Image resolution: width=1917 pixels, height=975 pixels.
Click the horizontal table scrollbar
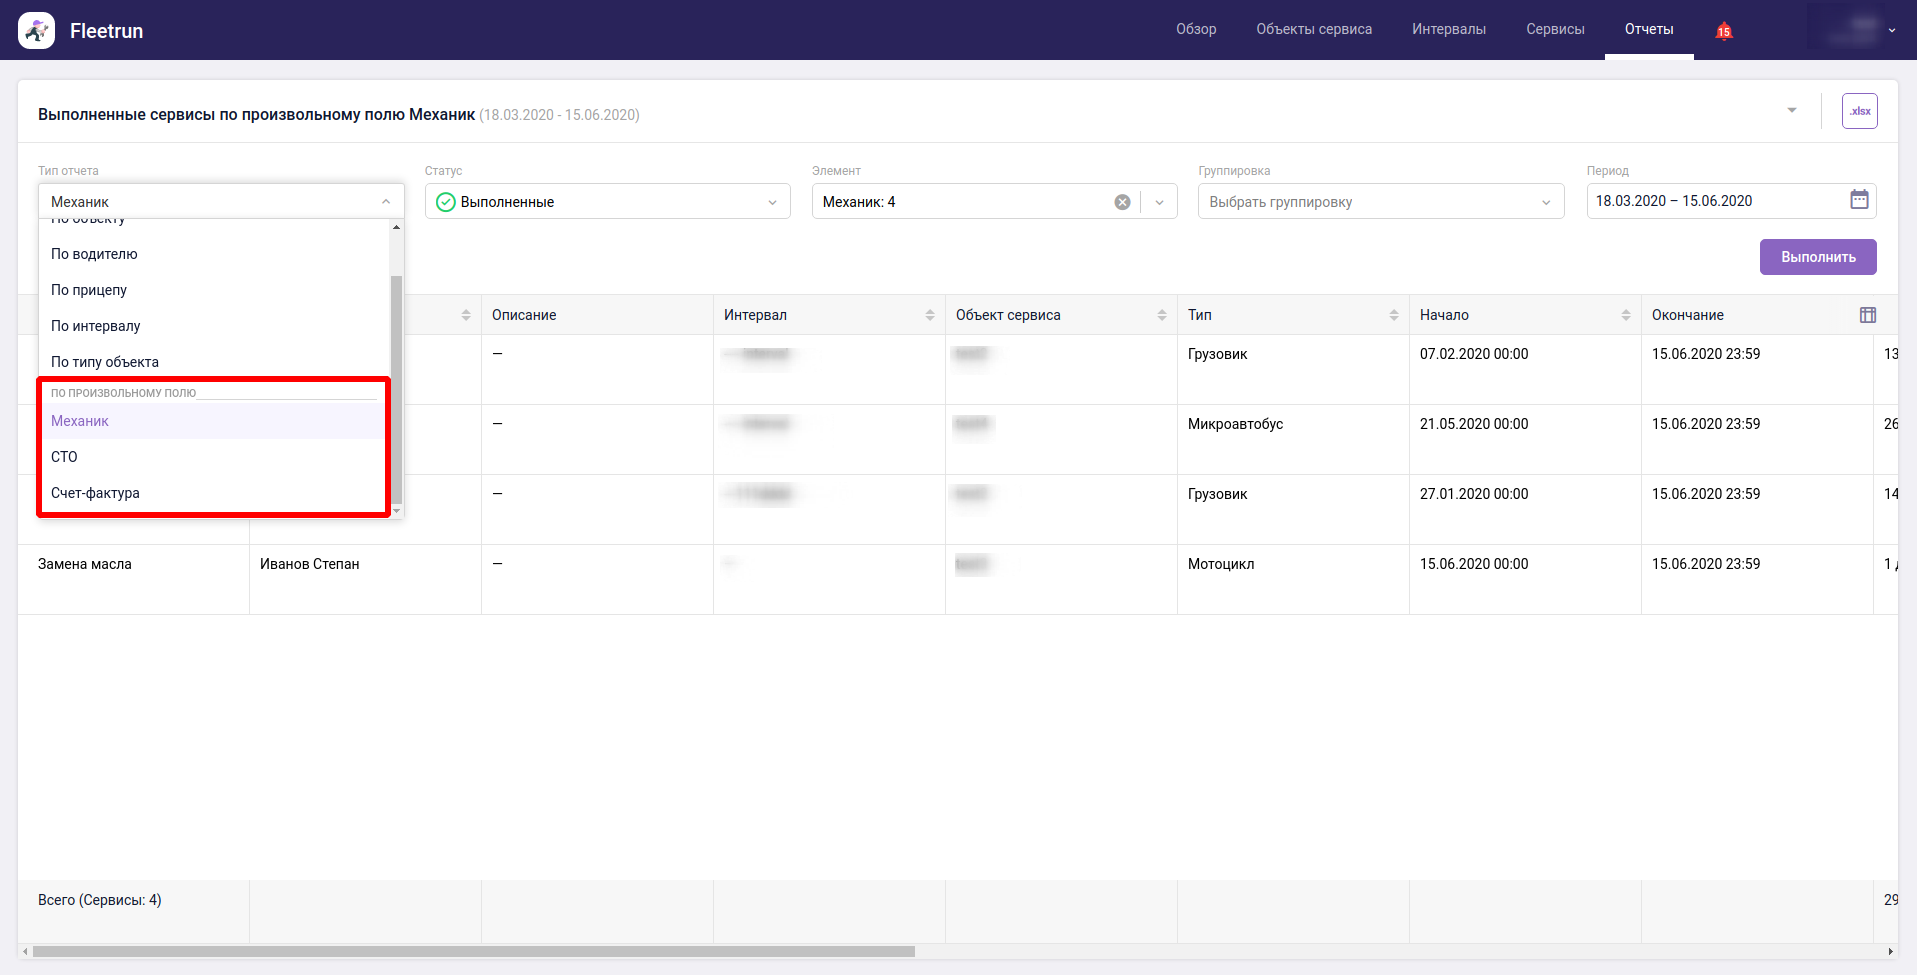[x=473, y=951]
